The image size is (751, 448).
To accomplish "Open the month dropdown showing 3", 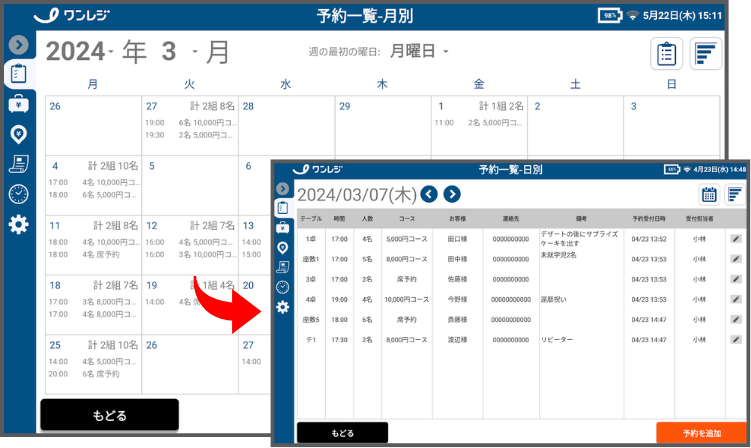I will pyautogui.click(x=179, y=51).
